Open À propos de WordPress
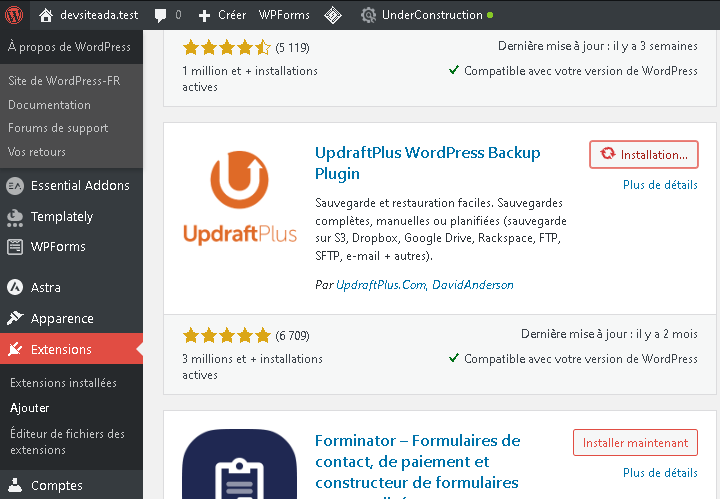The width and height of the screenshot is (720, 499). coord(69,47)
